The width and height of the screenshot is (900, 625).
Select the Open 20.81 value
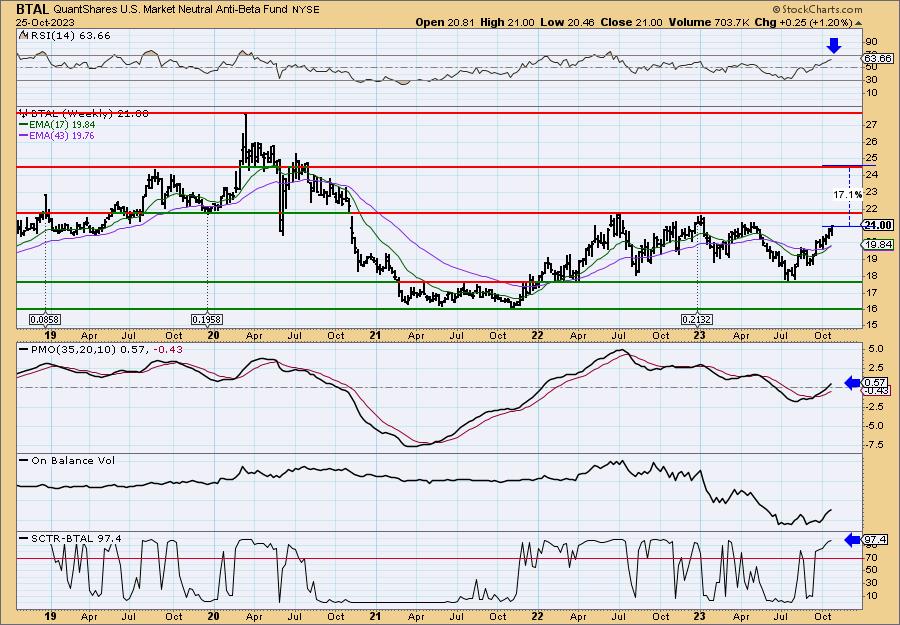[x=443, y=22]
